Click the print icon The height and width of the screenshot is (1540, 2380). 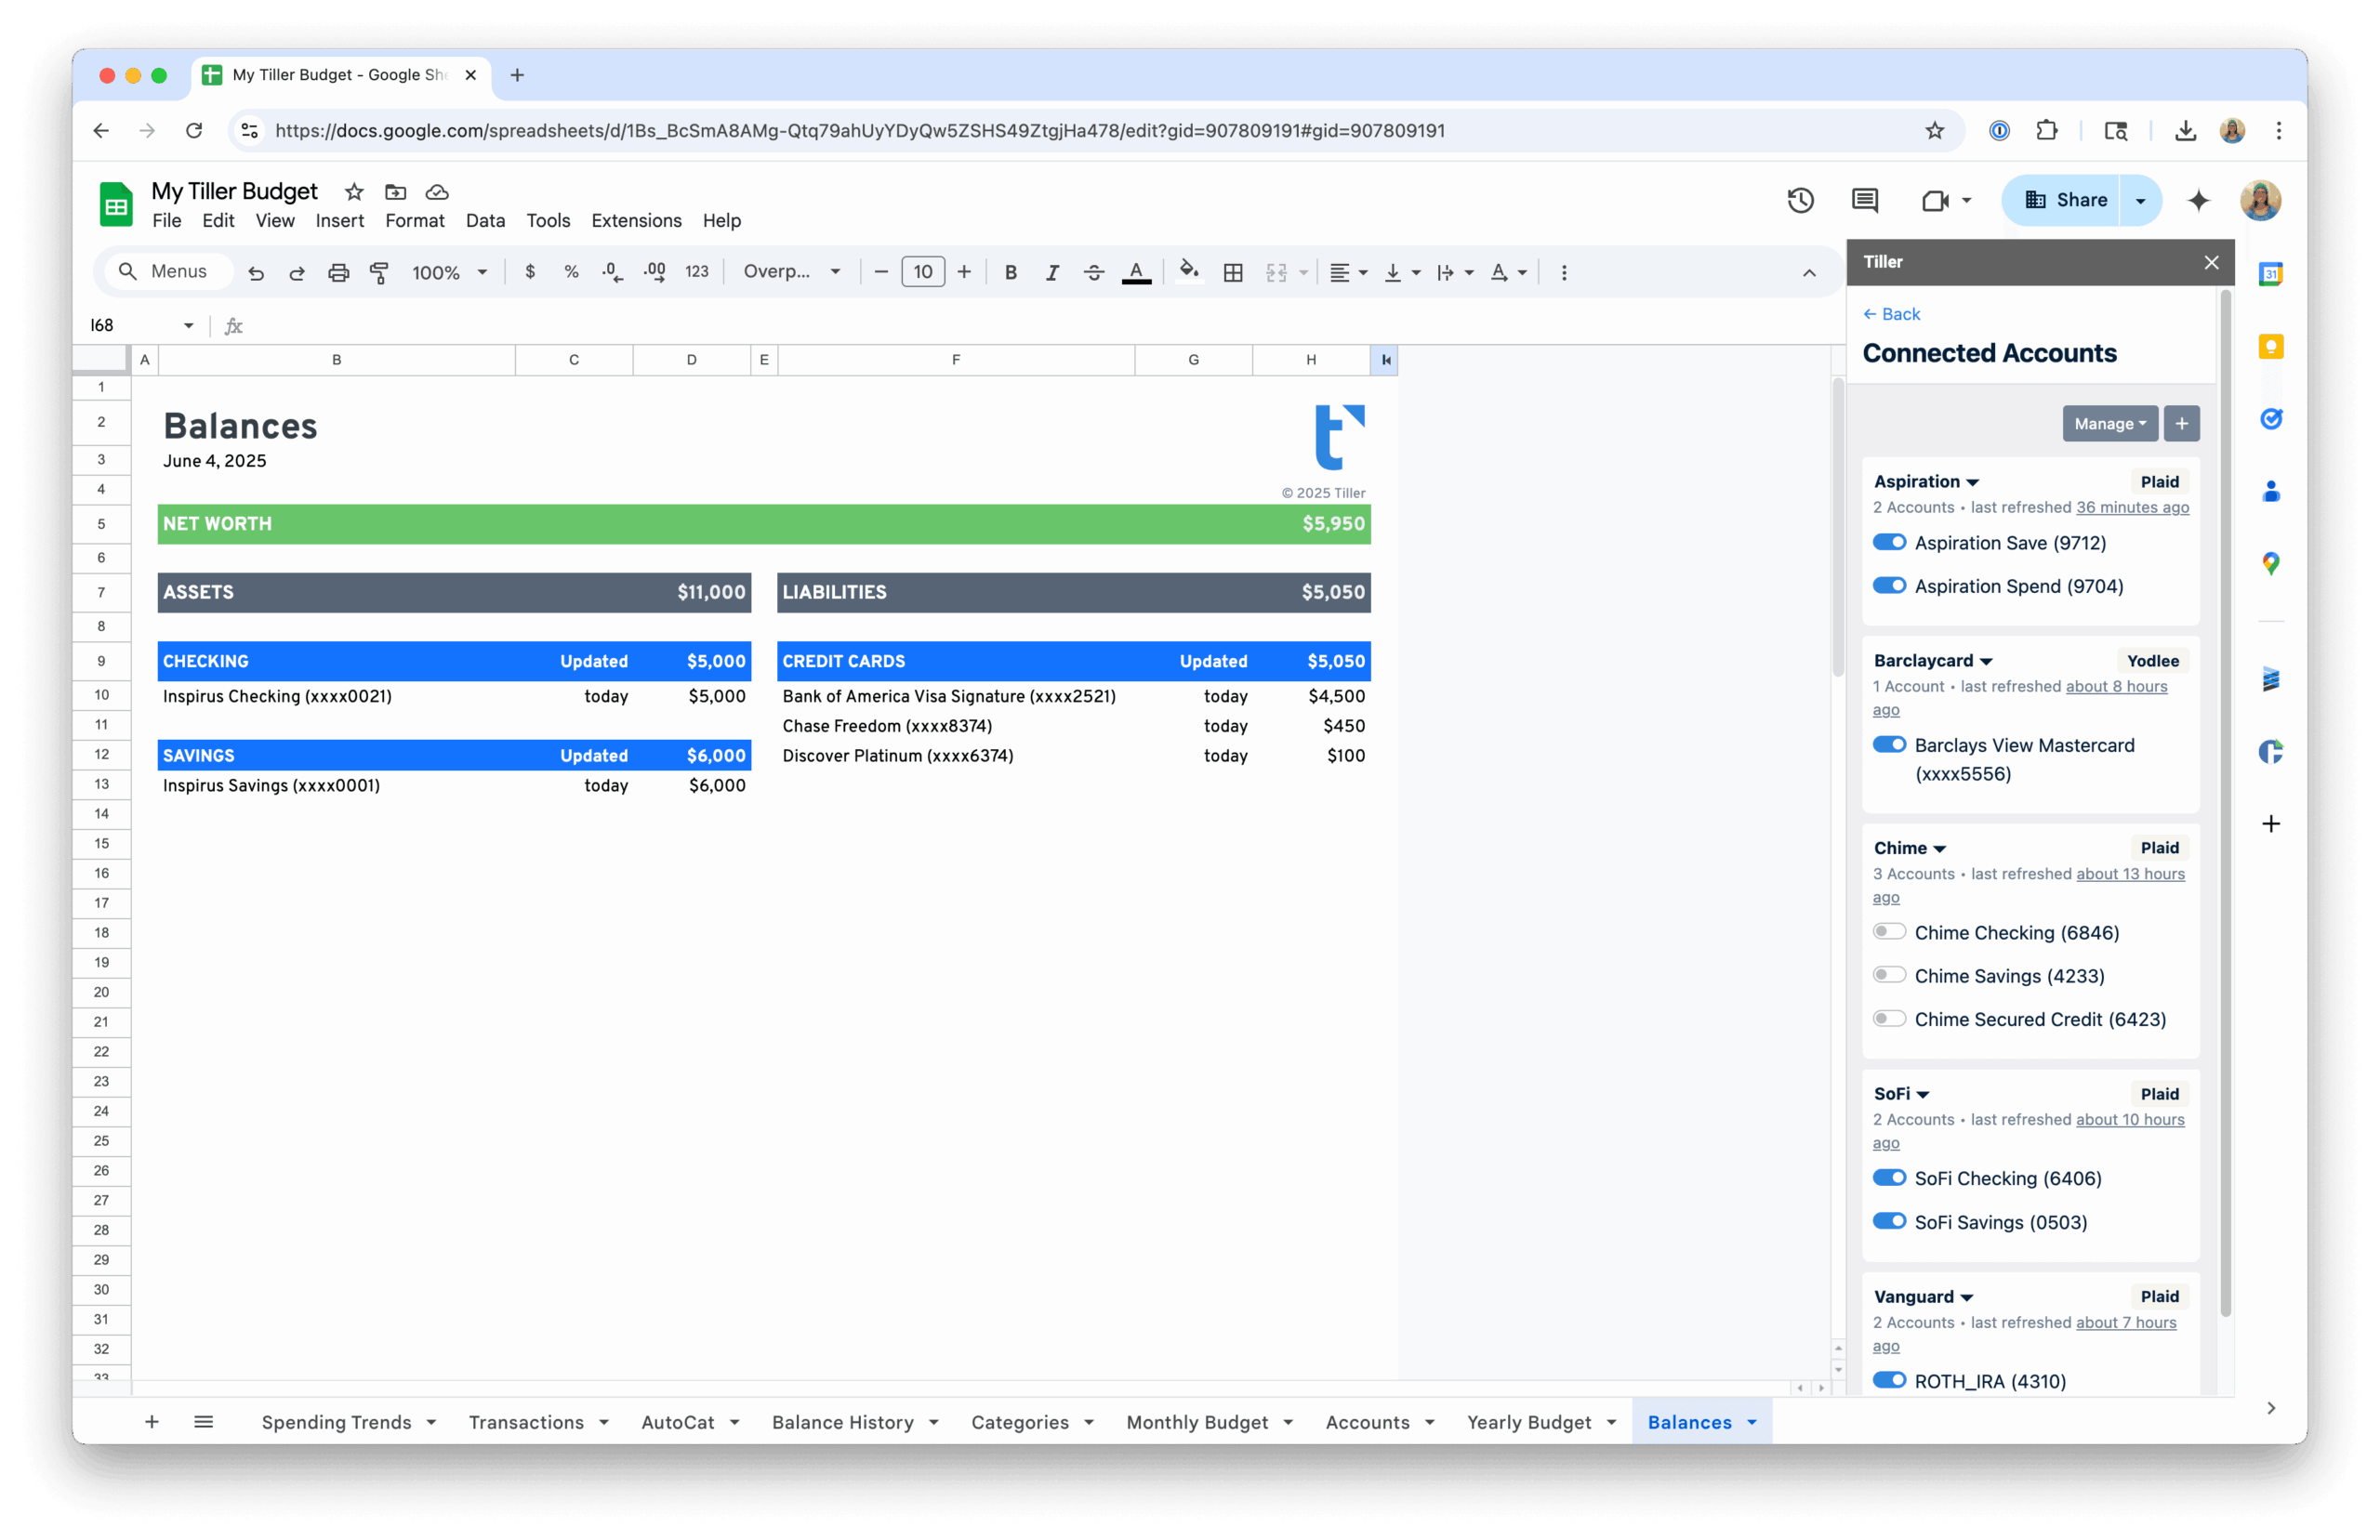[x=338, y=272]
